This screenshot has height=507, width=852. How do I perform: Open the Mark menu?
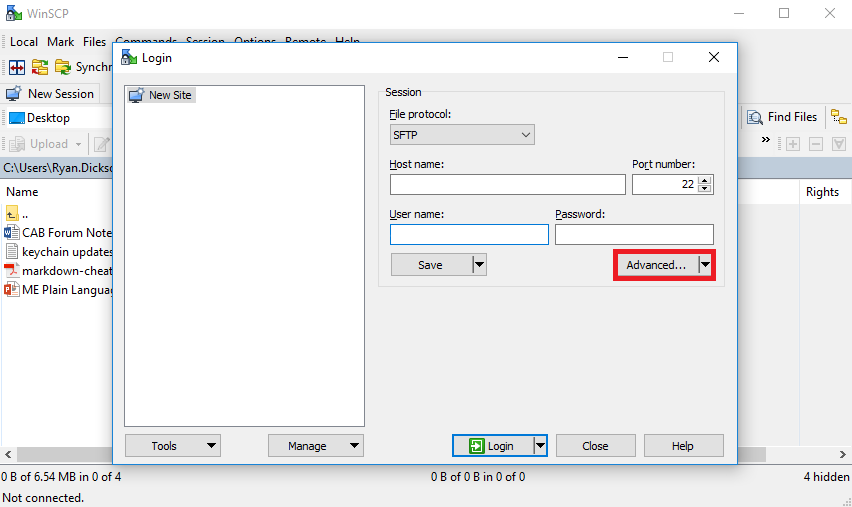pyautogui.click(x=60, y=42)
